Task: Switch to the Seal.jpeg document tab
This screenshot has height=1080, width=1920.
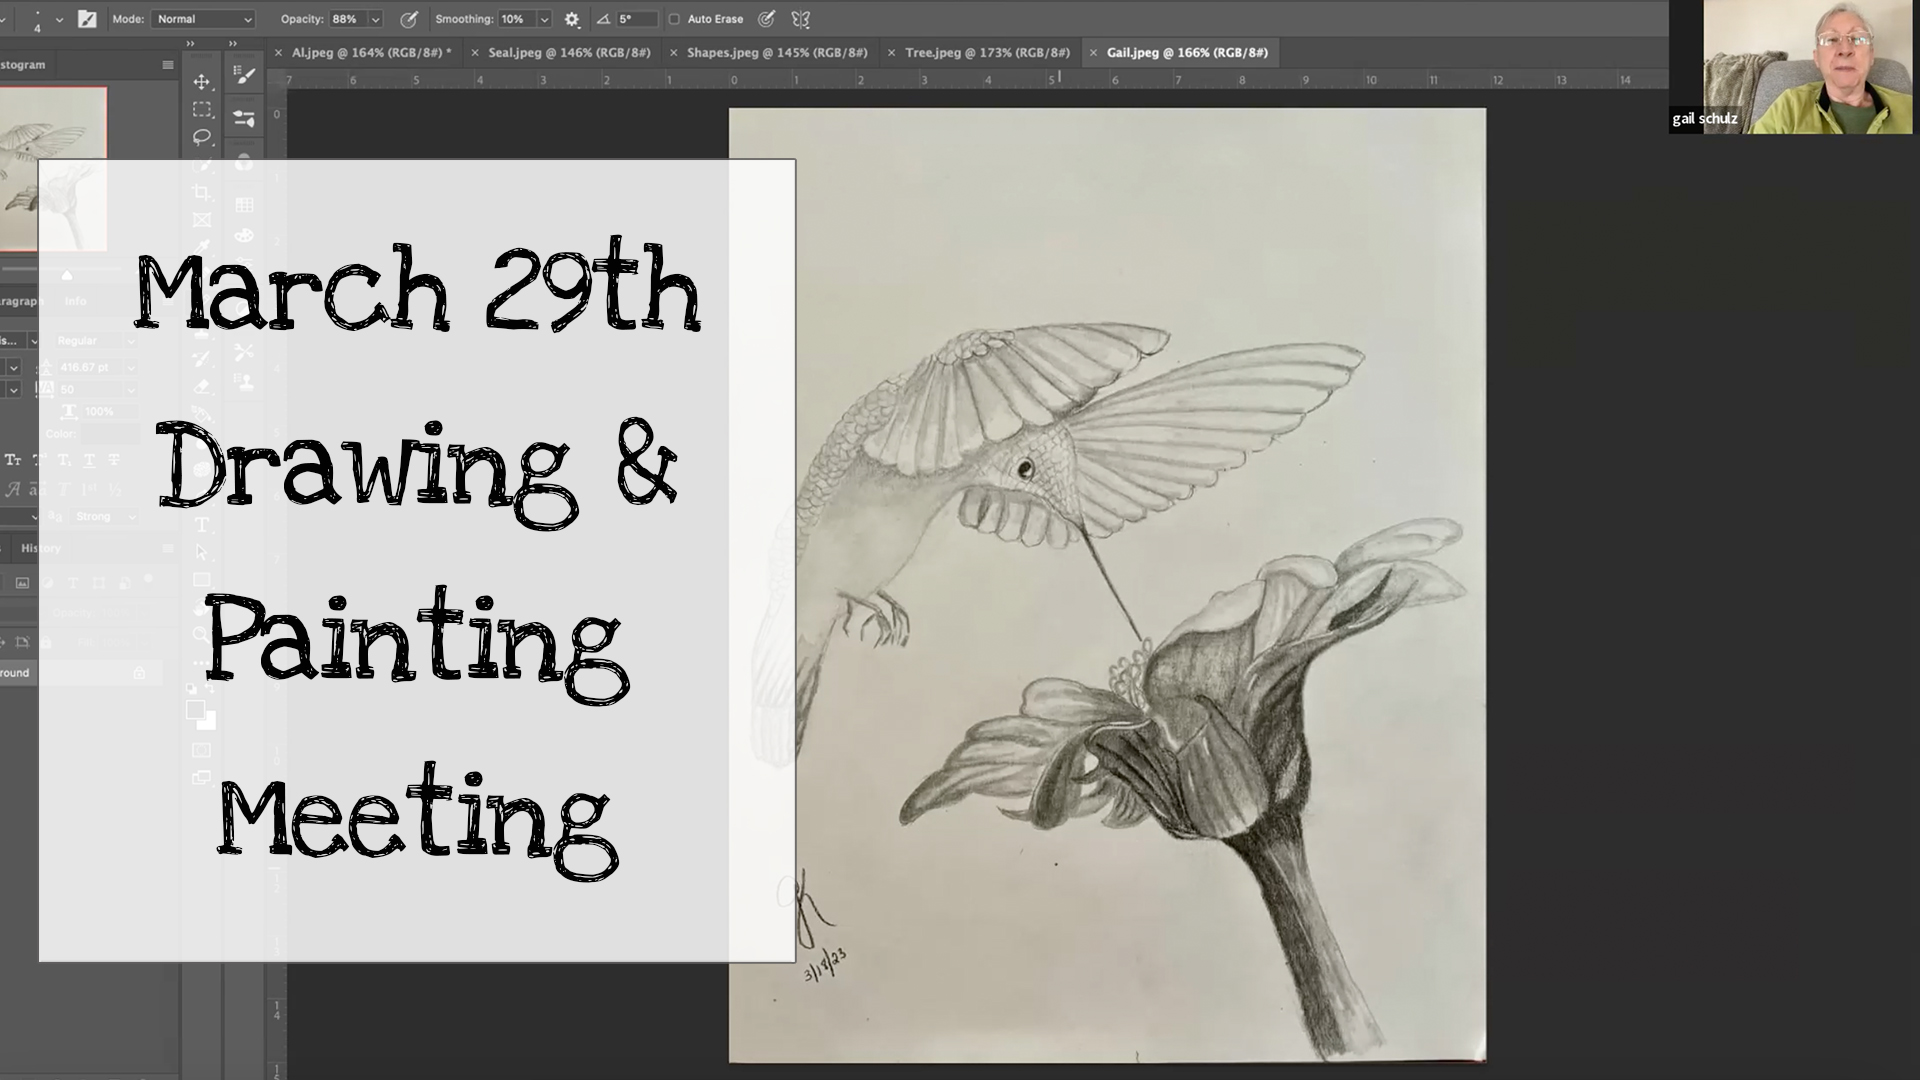Action: click(569, 53)
